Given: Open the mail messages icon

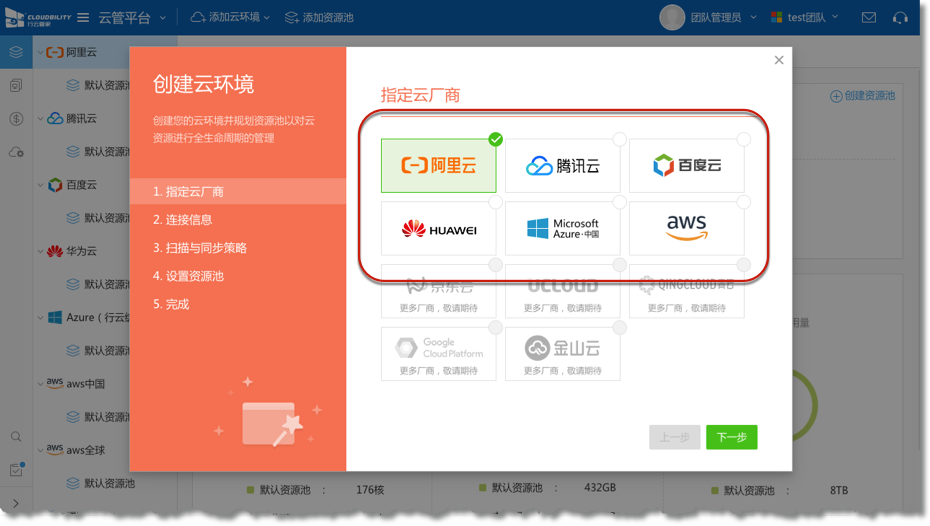Looking at the screenshot, I should click(x=868, y=18).
